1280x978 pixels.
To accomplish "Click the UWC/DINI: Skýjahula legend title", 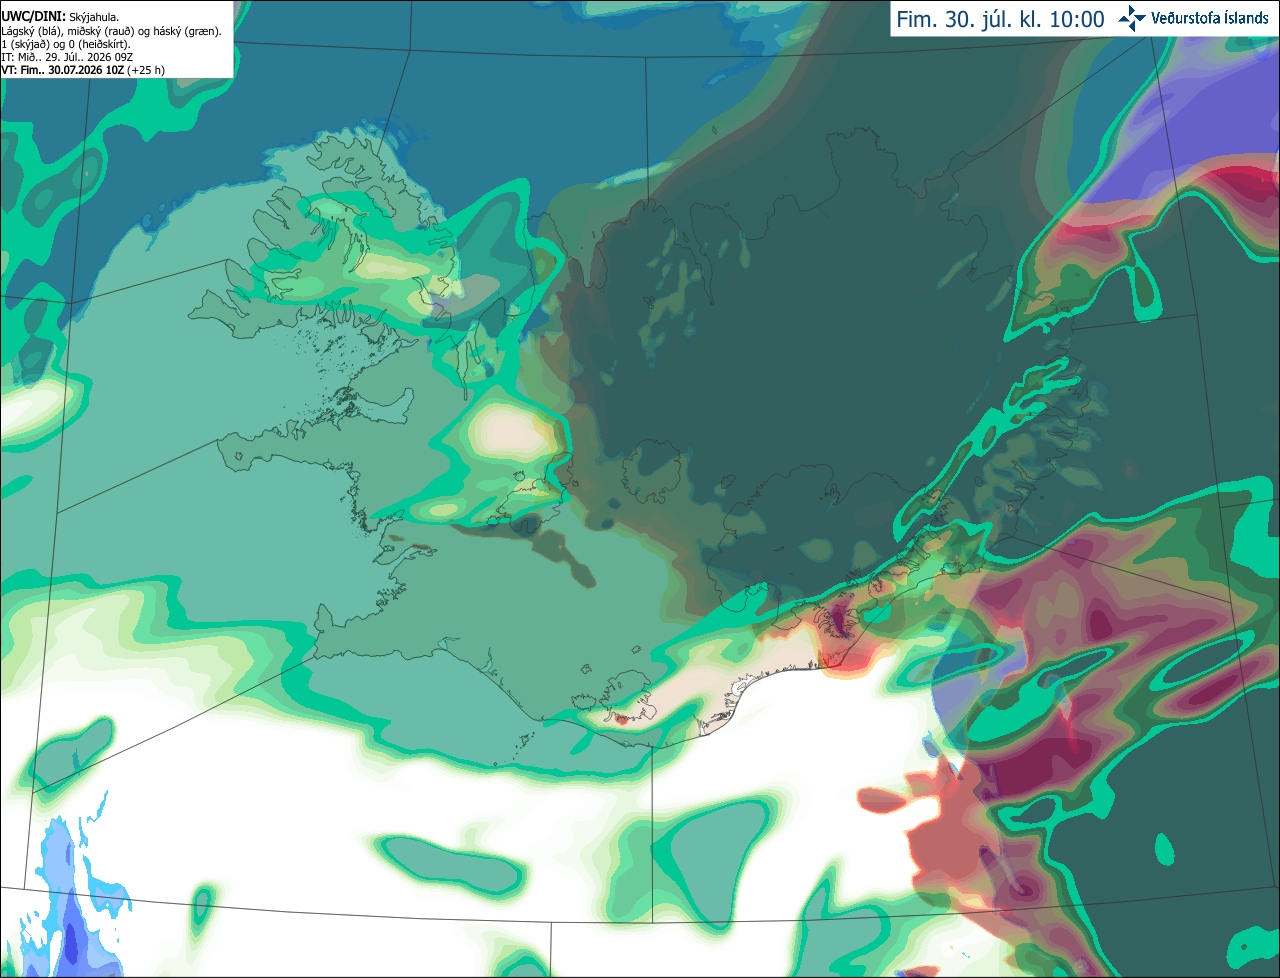I will [60, 17].
